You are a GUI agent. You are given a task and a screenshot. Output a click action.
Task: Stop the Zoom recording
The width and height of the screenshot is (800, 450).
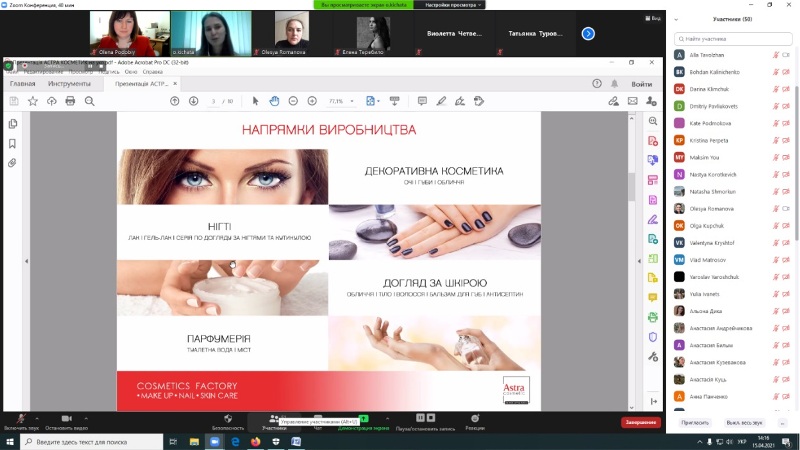(x=431, y=417)
